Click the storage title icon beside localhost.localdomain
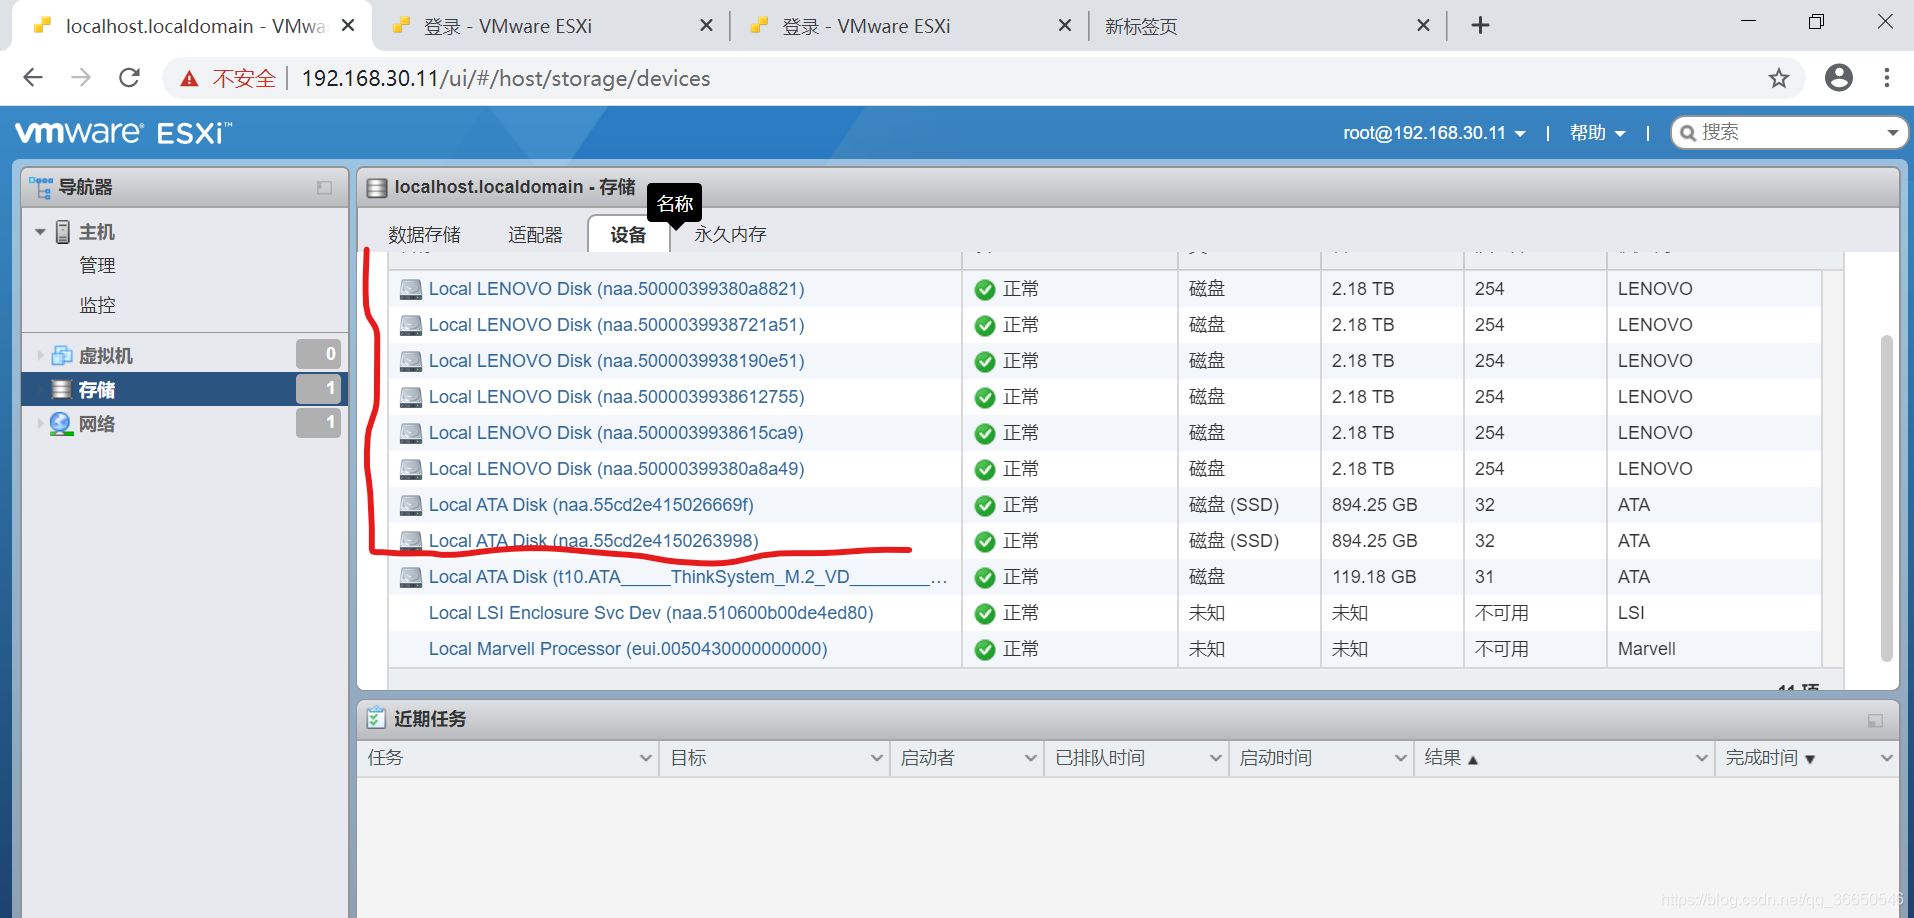Viewport: 1914px width, 918px height. tap(377, 188)
